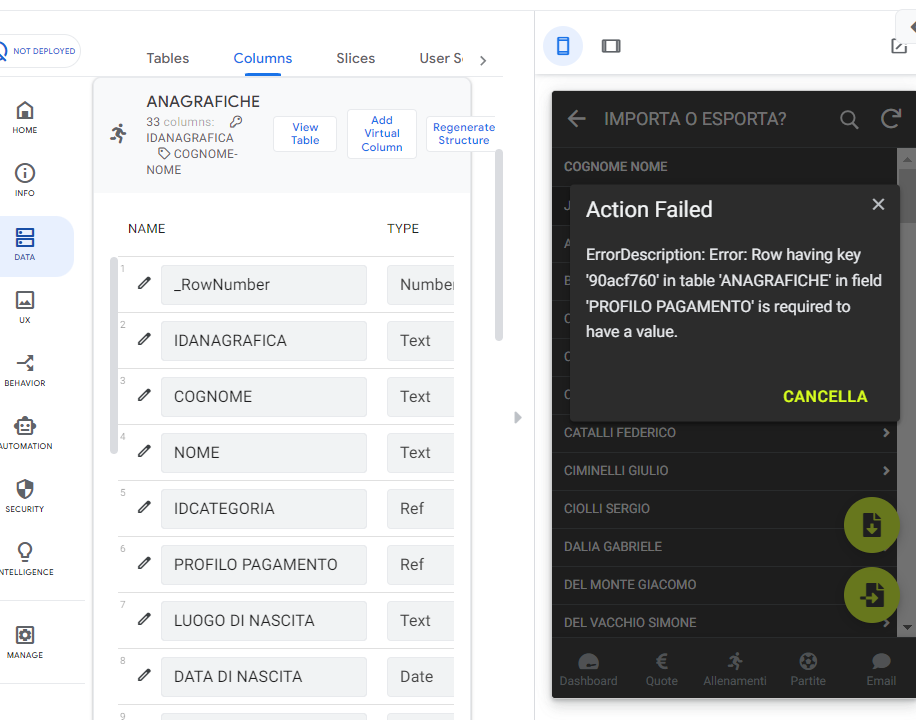Open preview in external window icon
This screenshot has width=916, height=720.
(x=899, y=46)
